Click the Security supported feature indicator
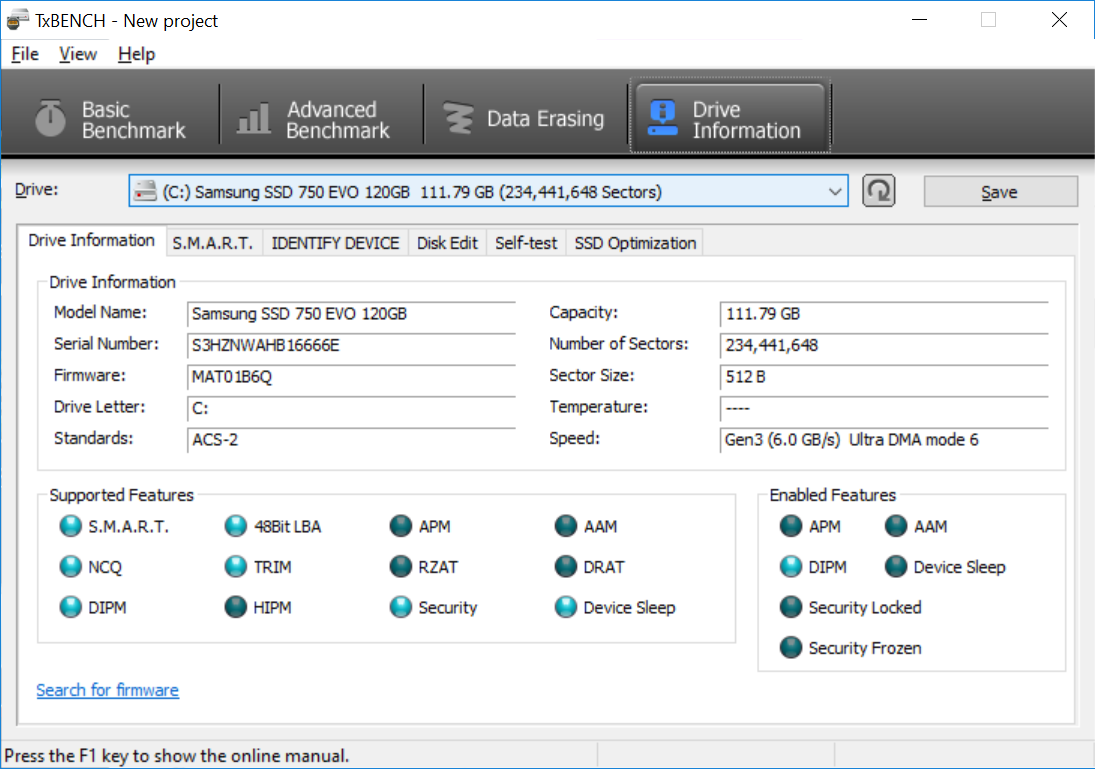 pyautogui.click(x=401, y=607)
